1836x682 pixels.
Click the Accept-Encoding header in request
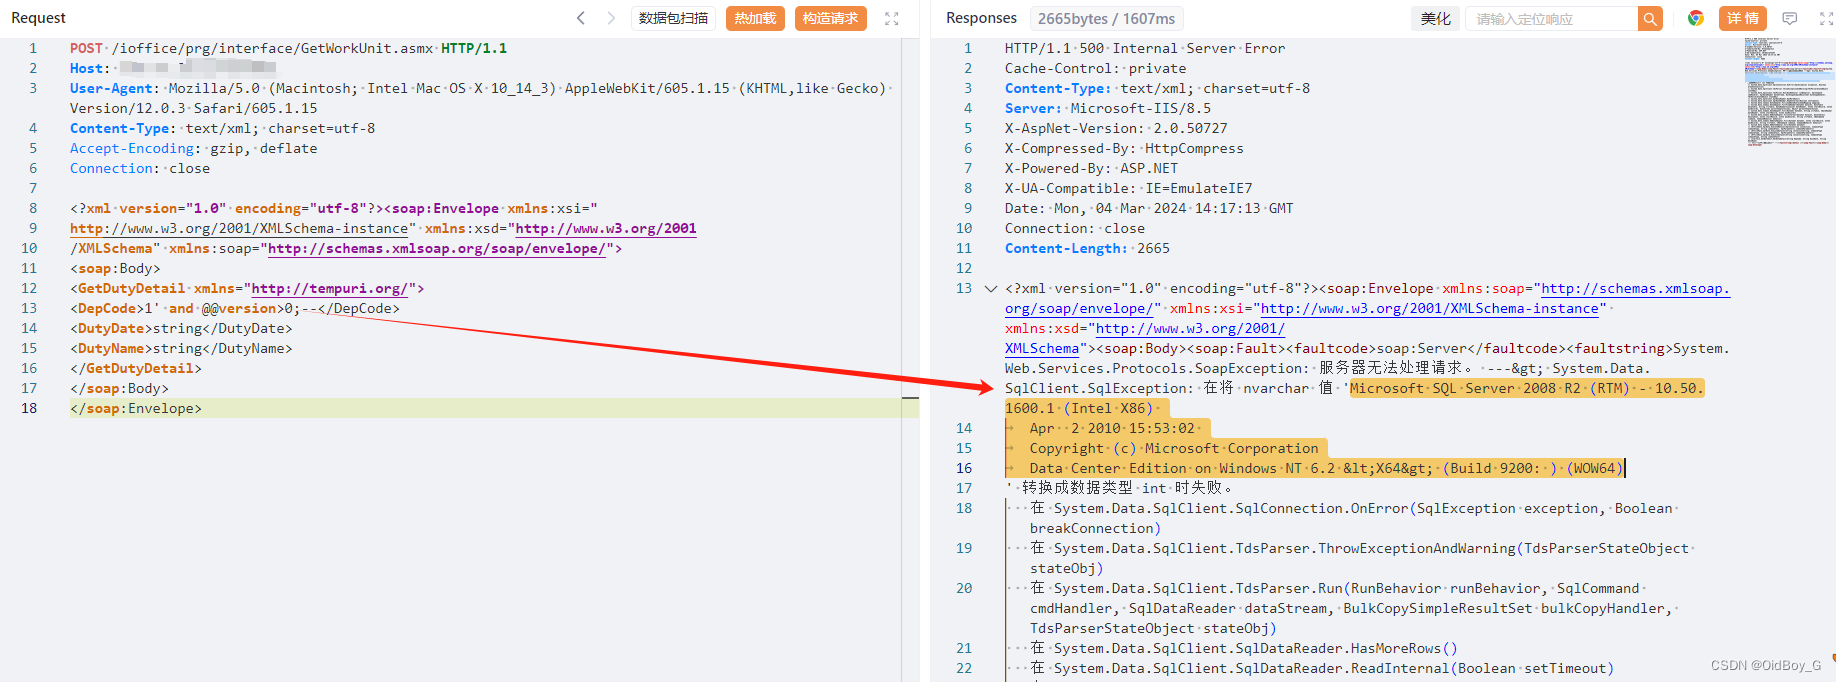[193, 148]
